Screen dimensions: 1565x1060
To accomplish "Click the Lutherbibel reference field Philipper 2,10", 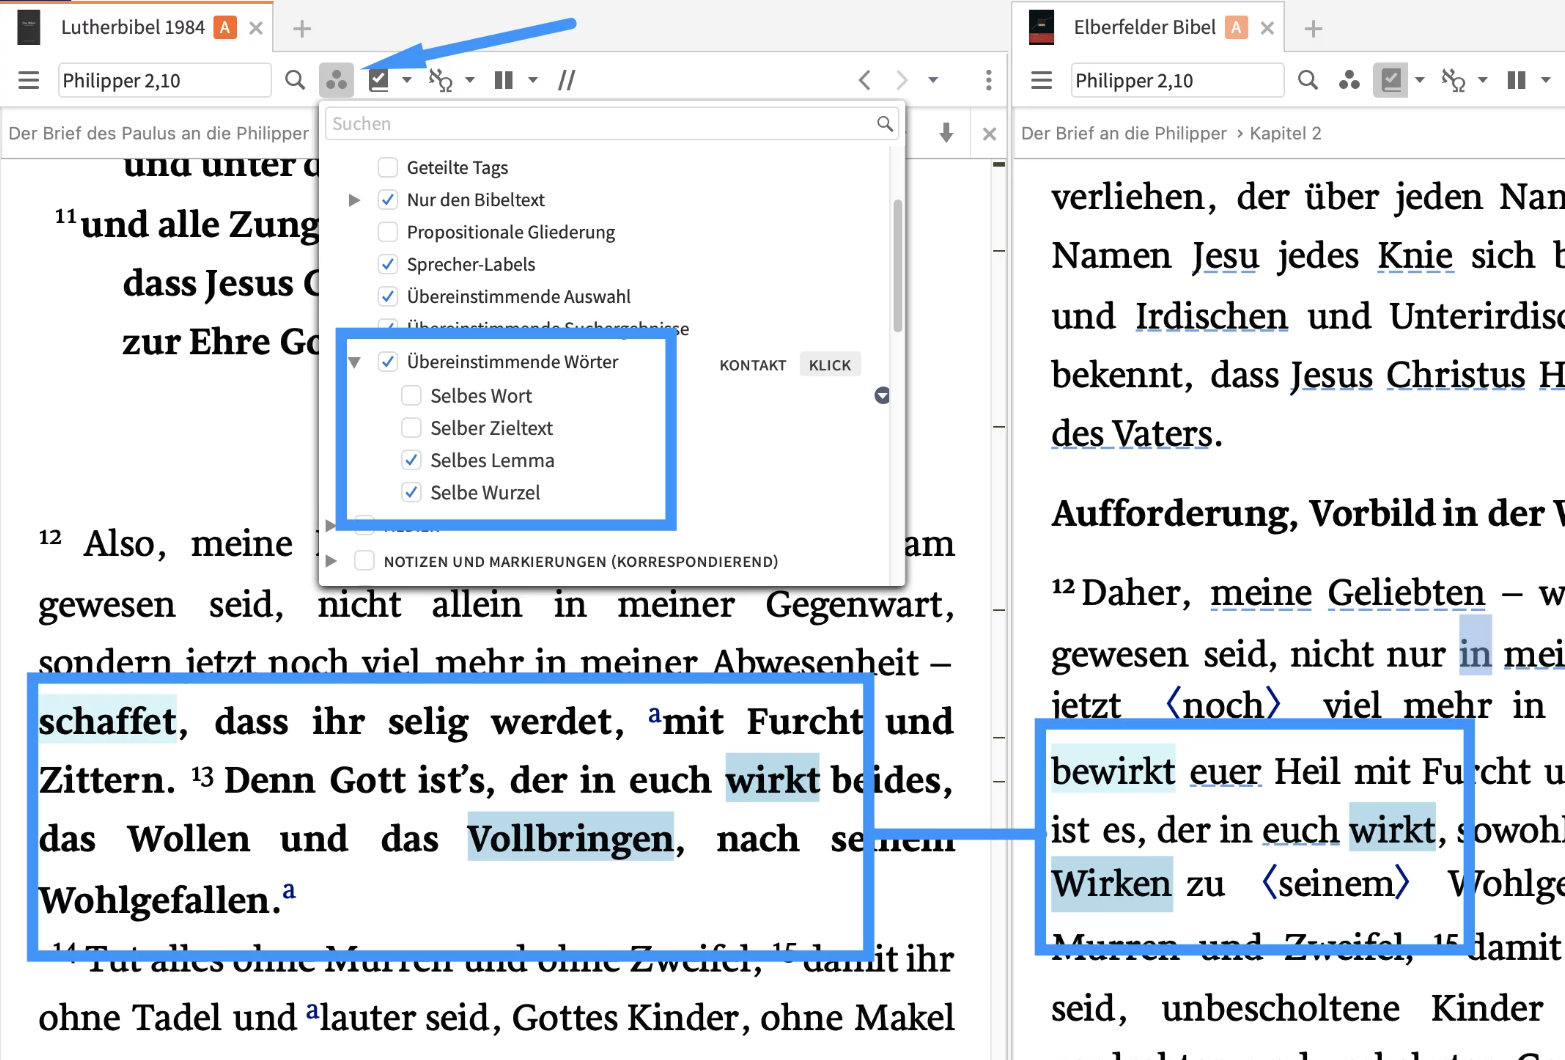I will pyautogui.click(x=164, y=80).
